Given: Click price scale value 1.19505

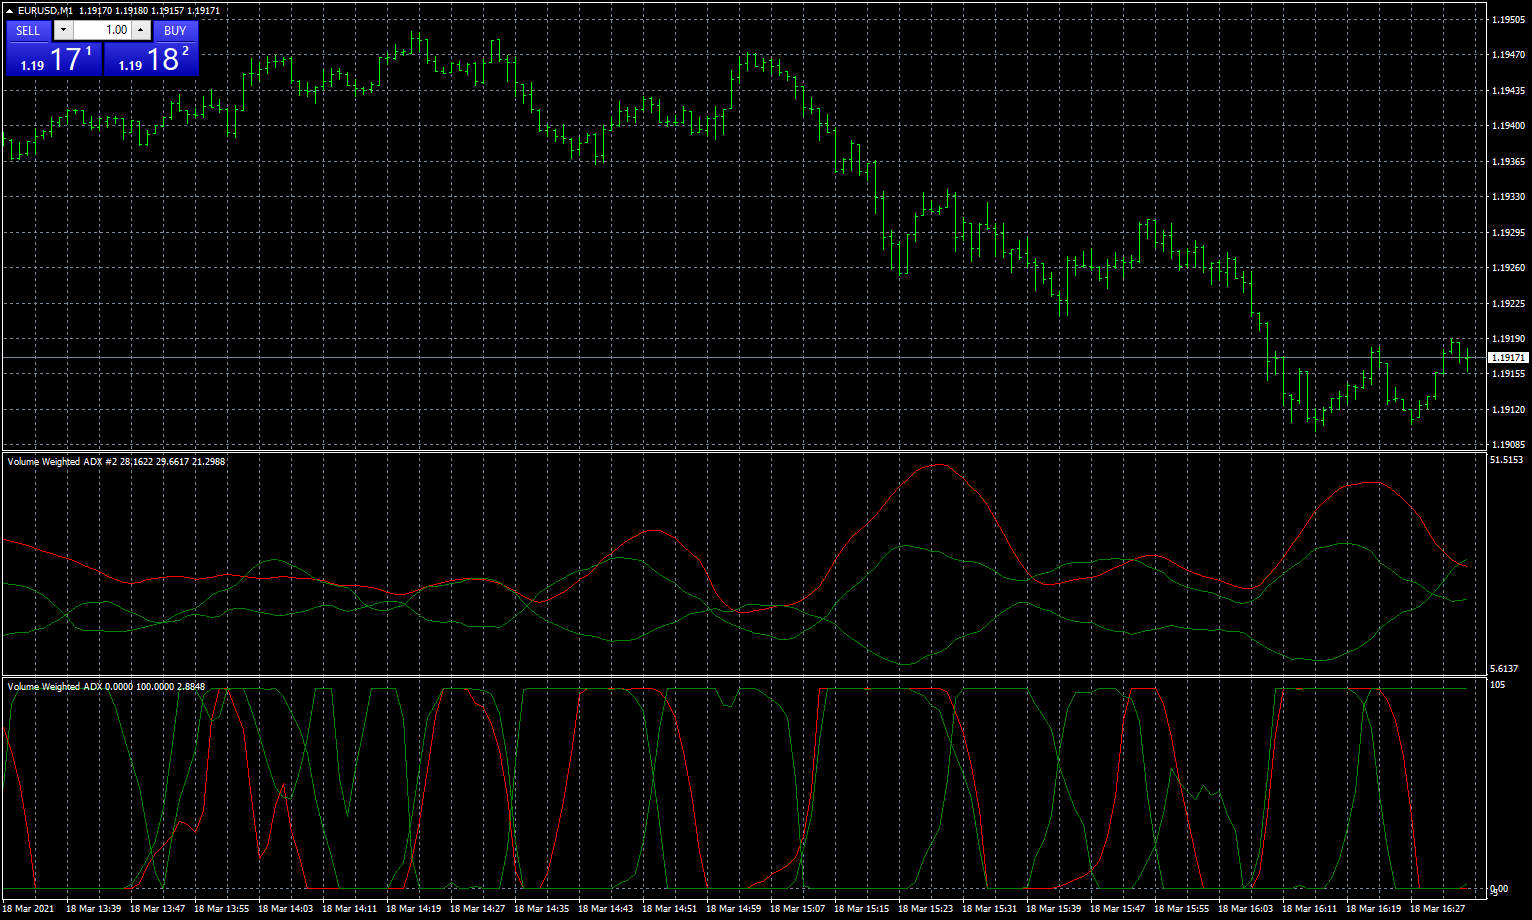Looking at the screenshot, I should 1508,20.
